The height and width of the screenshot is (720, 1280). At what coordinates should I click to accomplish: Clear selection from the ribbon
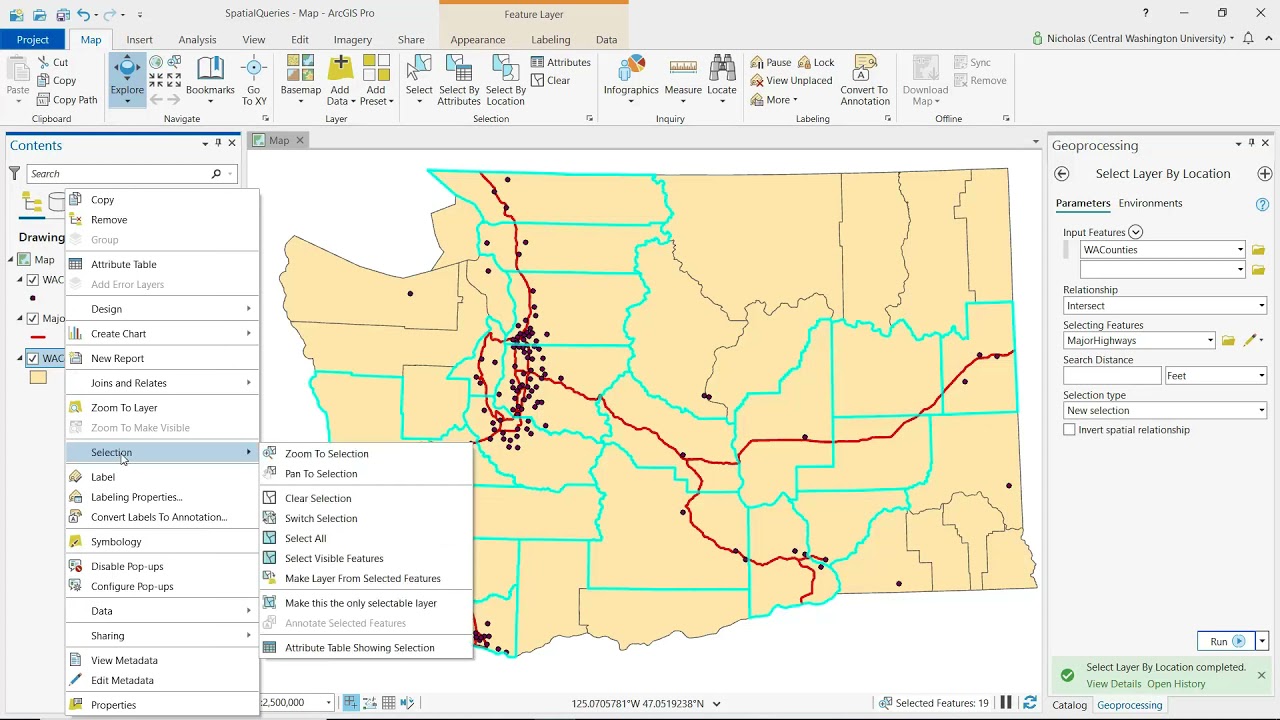click(551, 81)
